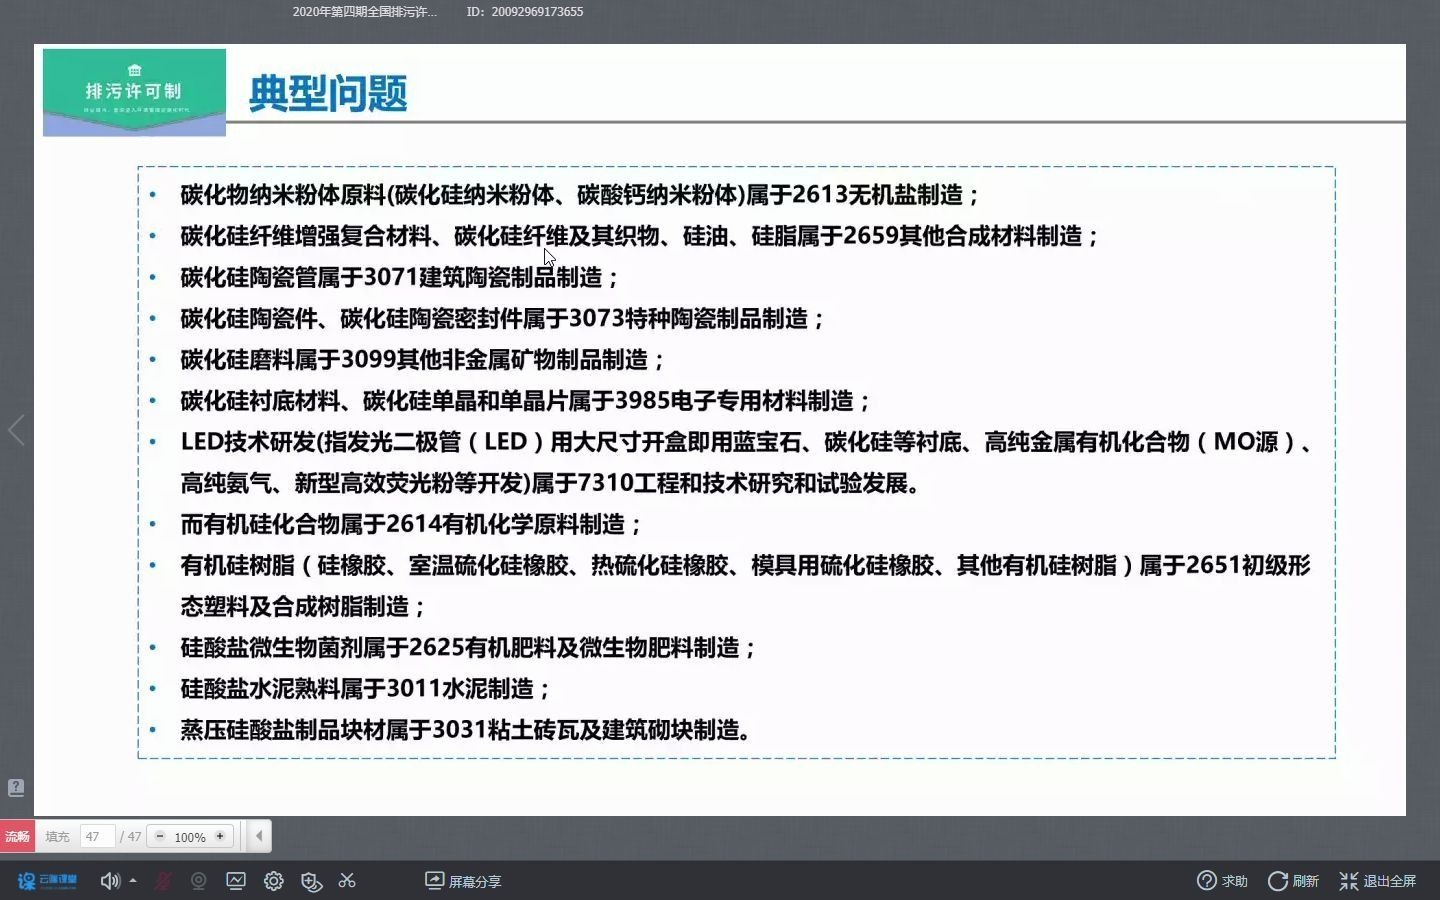
Task: Exit fullscreen via 退出全屏
Action: coord(1378,881)
